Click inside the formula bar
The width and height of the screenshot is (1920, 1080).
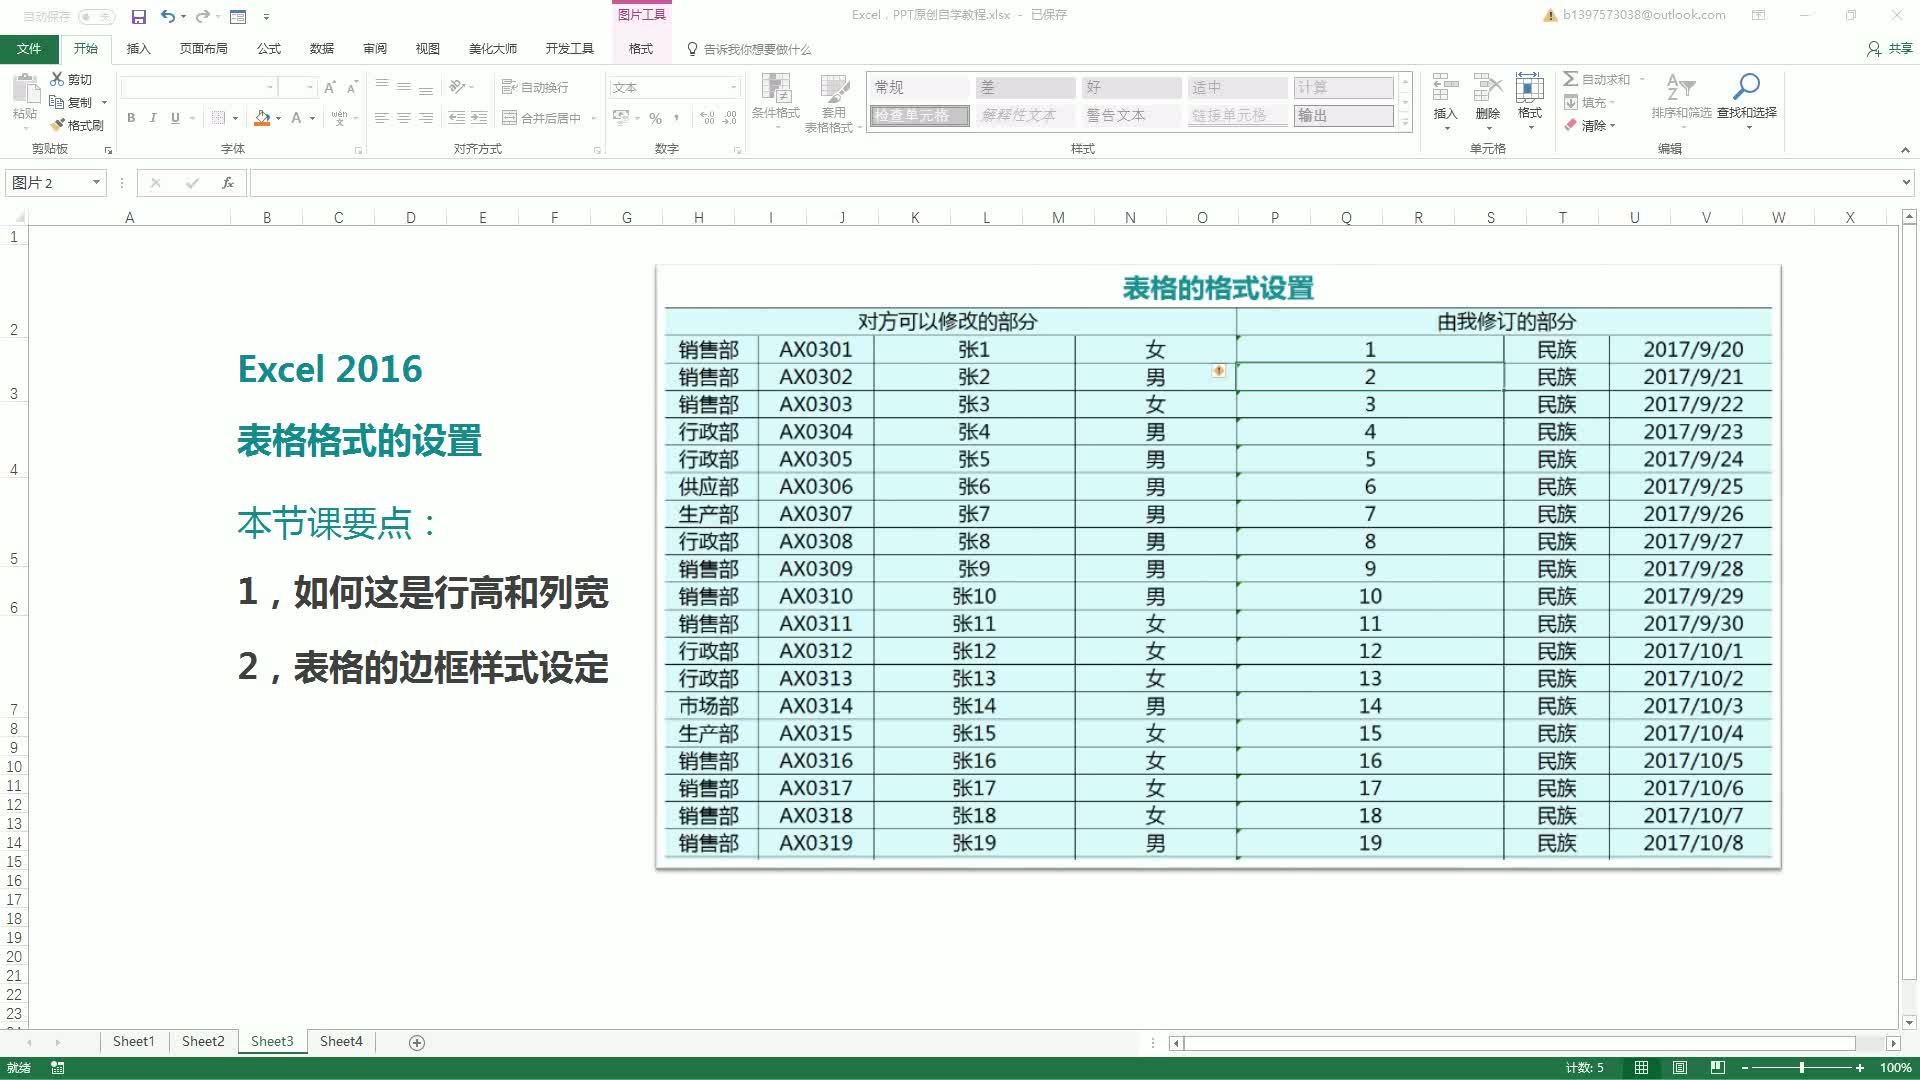pyautogui.click(x=1075, y=182)
